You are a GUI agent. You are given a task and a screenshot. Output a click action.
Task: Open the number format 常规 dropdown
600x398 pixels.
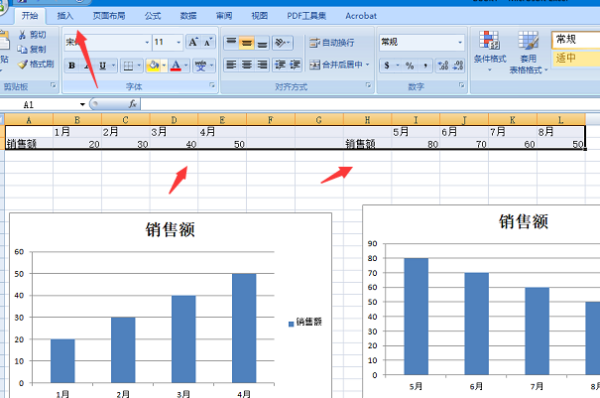coord(460,42)
